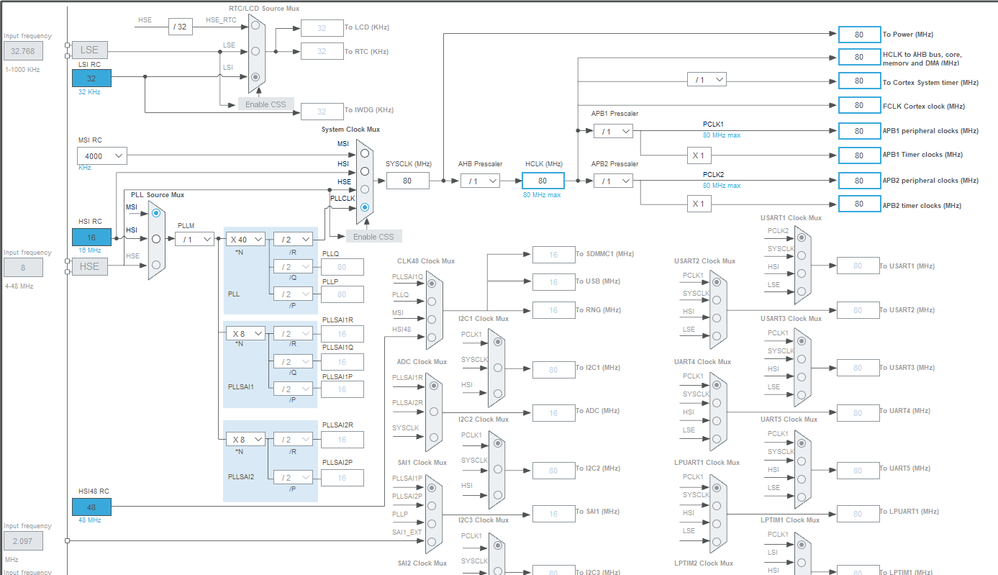Screen dimensions: 998x575
Task: Pick PLLSAI1Q in CLK48 Clock Mux
Action: [432, 283]
